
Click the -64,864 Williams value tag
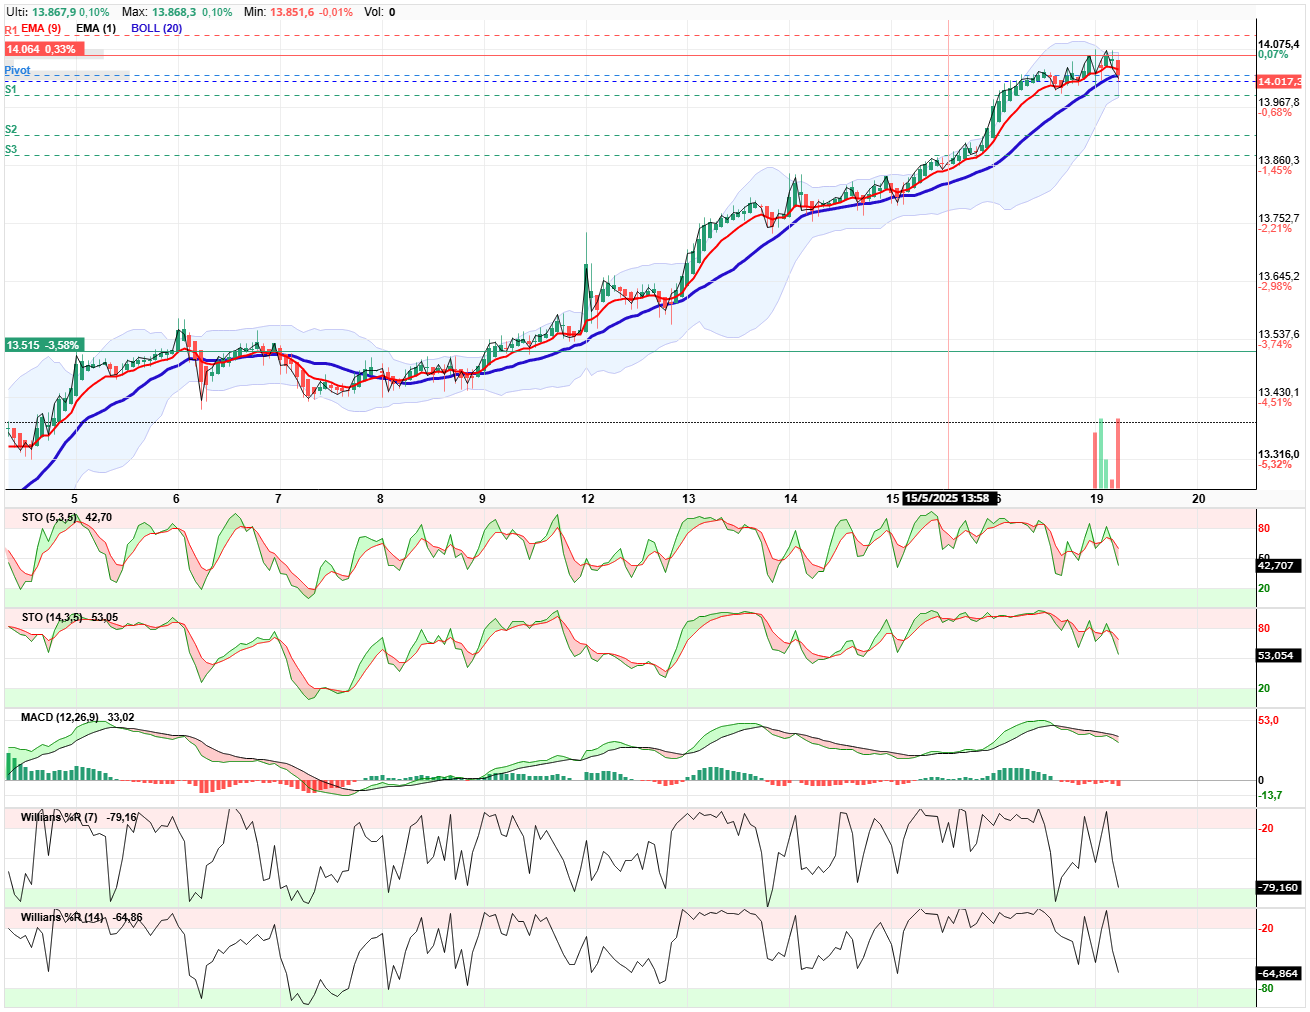(x=1278, y=973)
